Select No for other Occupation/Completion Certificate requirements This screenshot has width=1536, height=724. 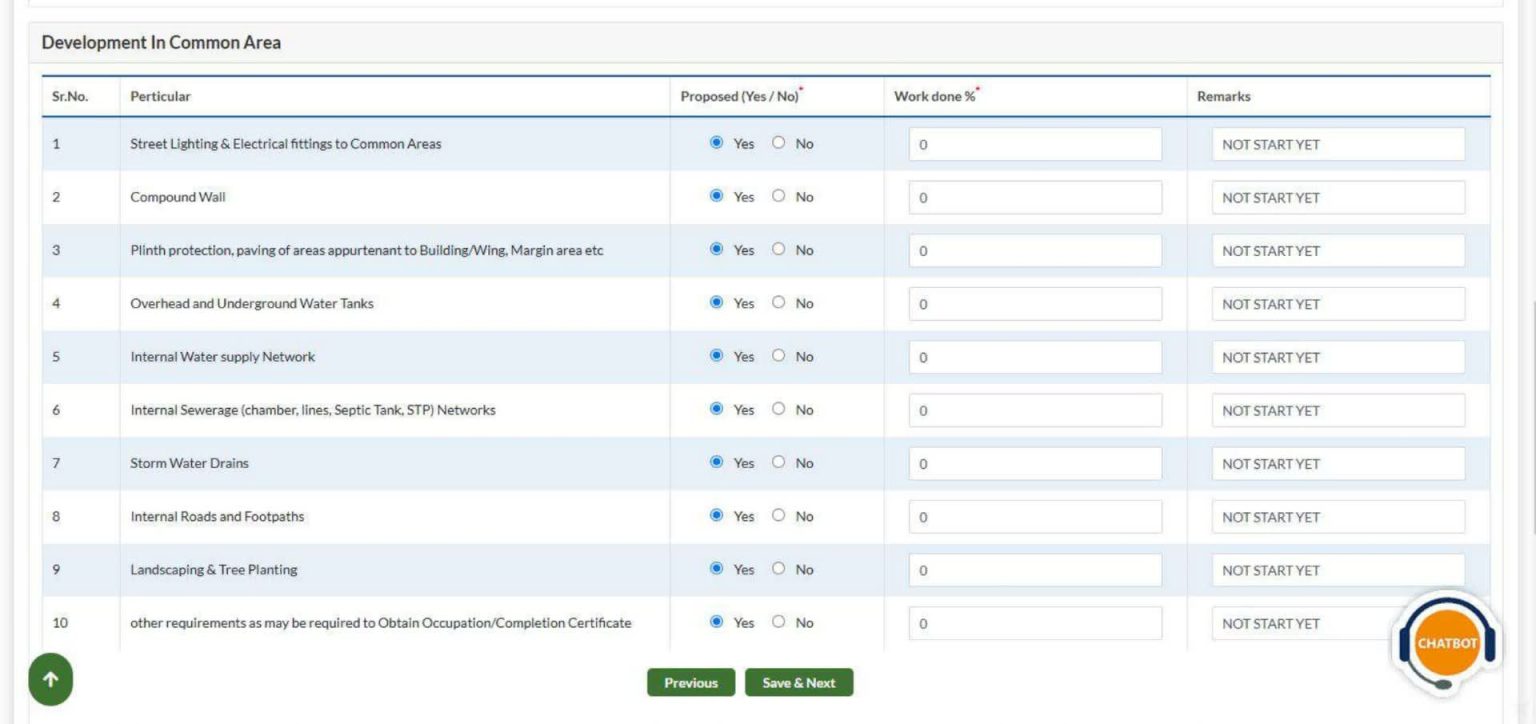pos(779,622)
